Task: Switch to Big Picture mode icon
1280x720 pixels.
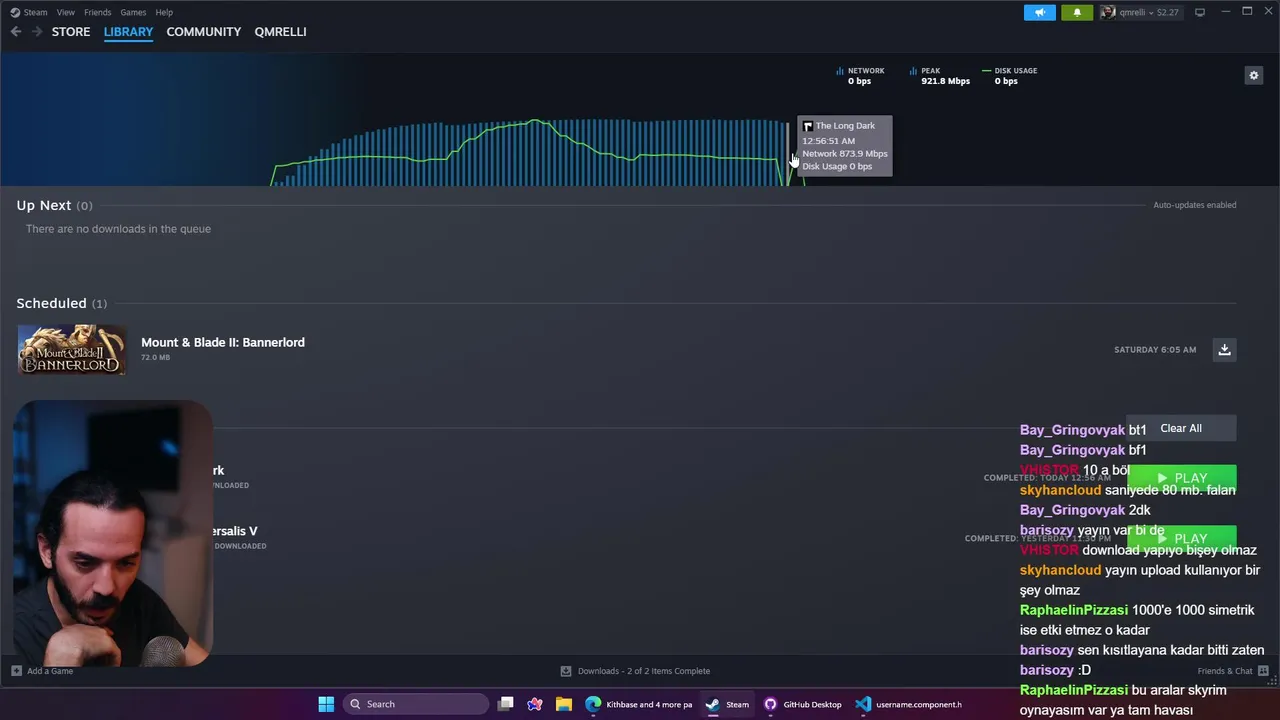Action: coord(1200,12)
